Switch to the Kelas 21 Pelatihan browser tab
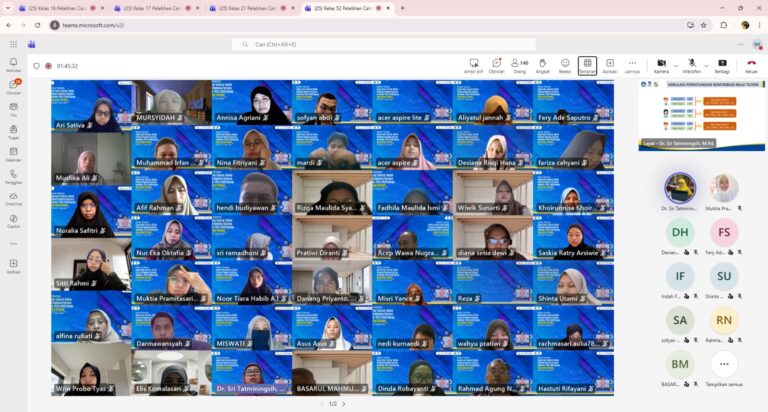Image resolution: width=768 pixels, height=412 pixels. (x=248, y=8)
